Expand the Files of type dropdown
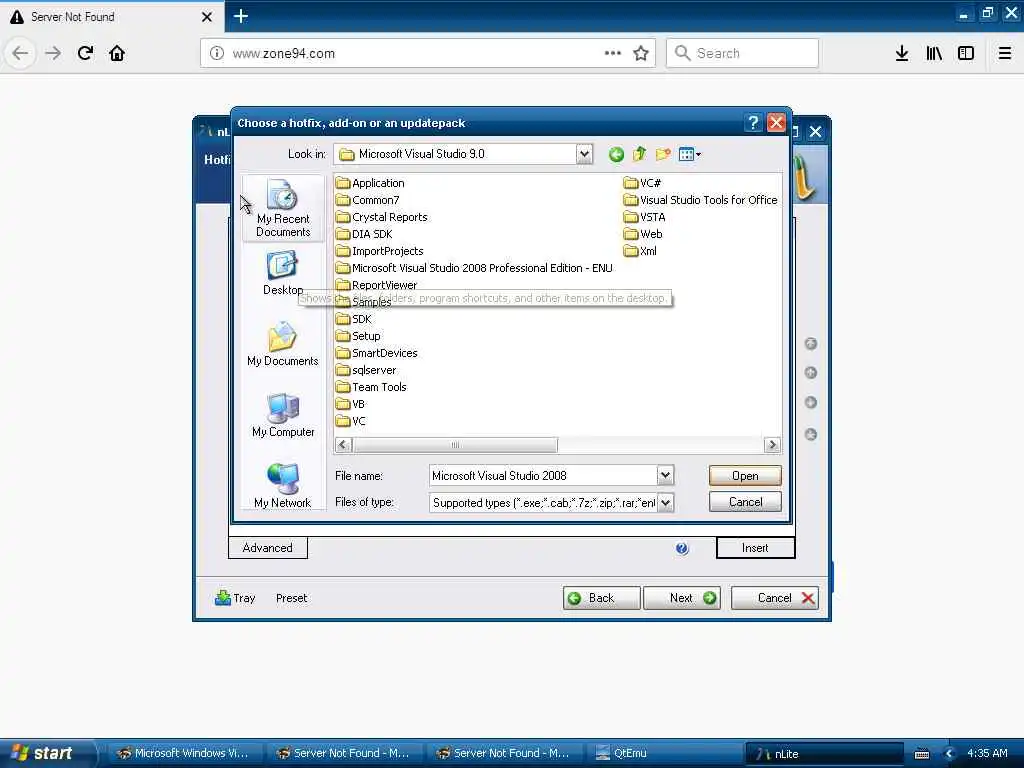Image resolution: width=1024 pixels, height=768 pixels. coord(665,503)
